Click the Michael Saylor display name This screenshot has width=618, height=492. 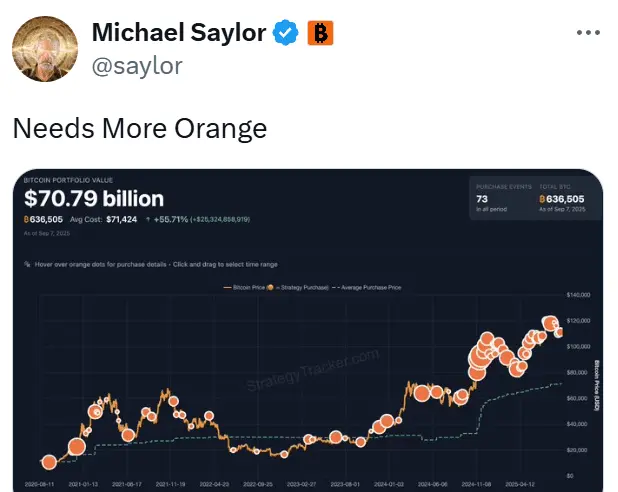coord(179,32)
